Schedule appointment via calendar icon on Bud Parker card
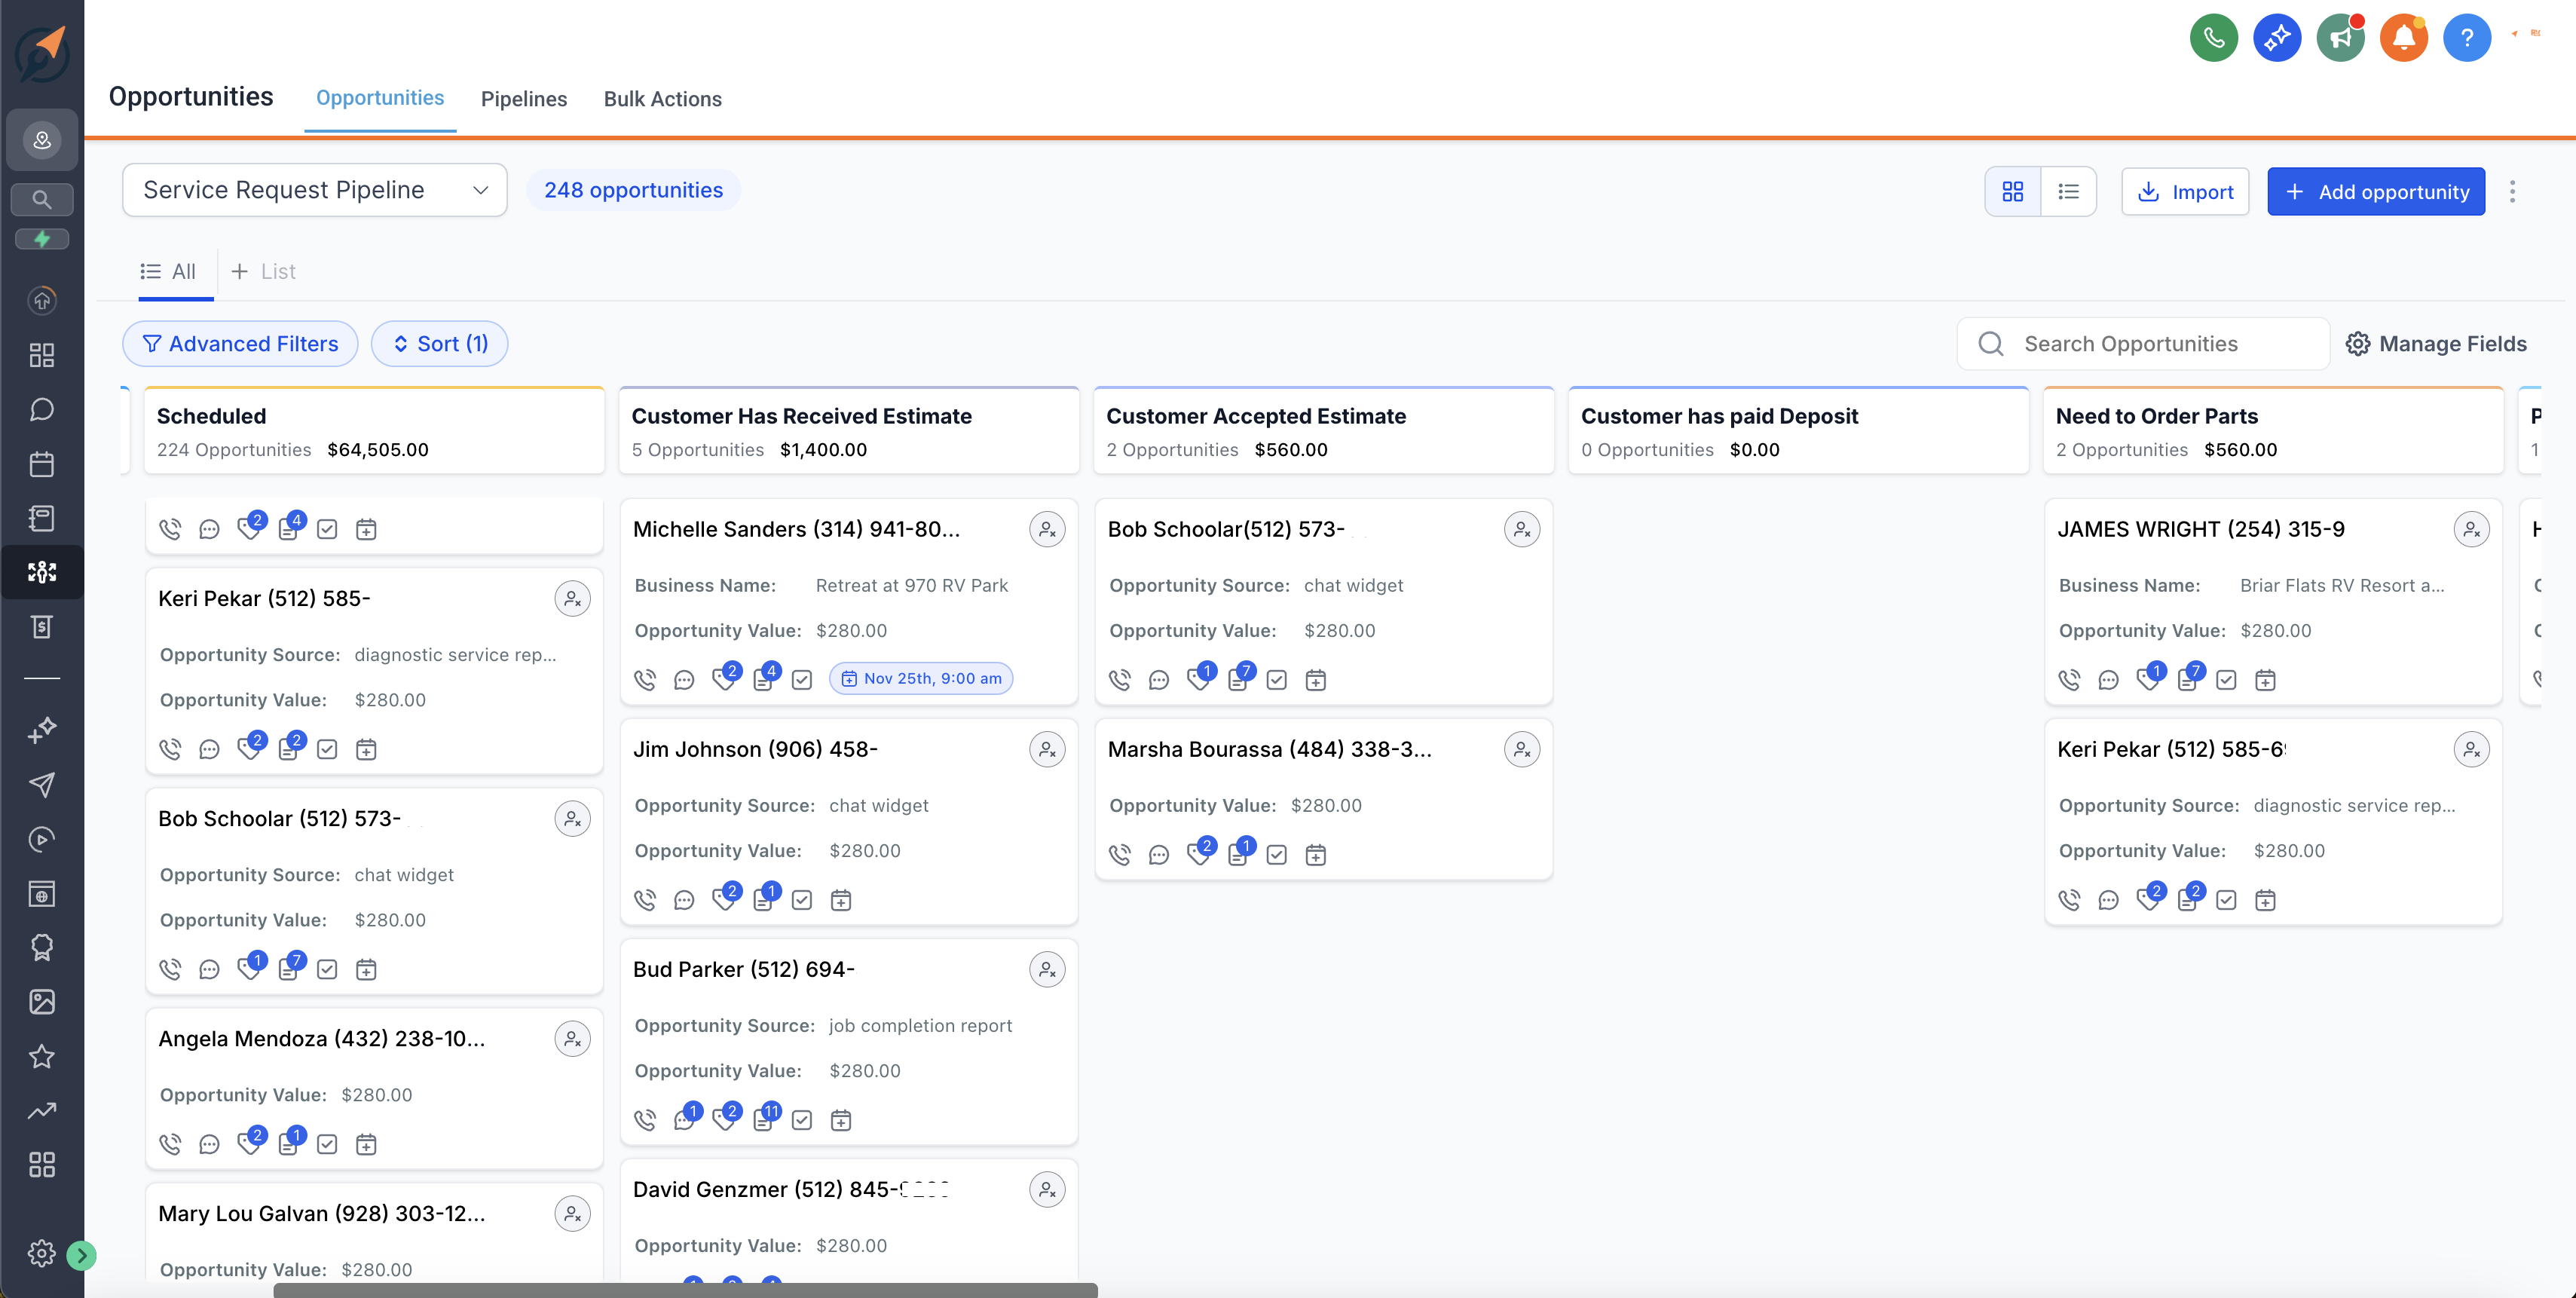This screenshot has width=2576, height=1298. coord(841,1120)
